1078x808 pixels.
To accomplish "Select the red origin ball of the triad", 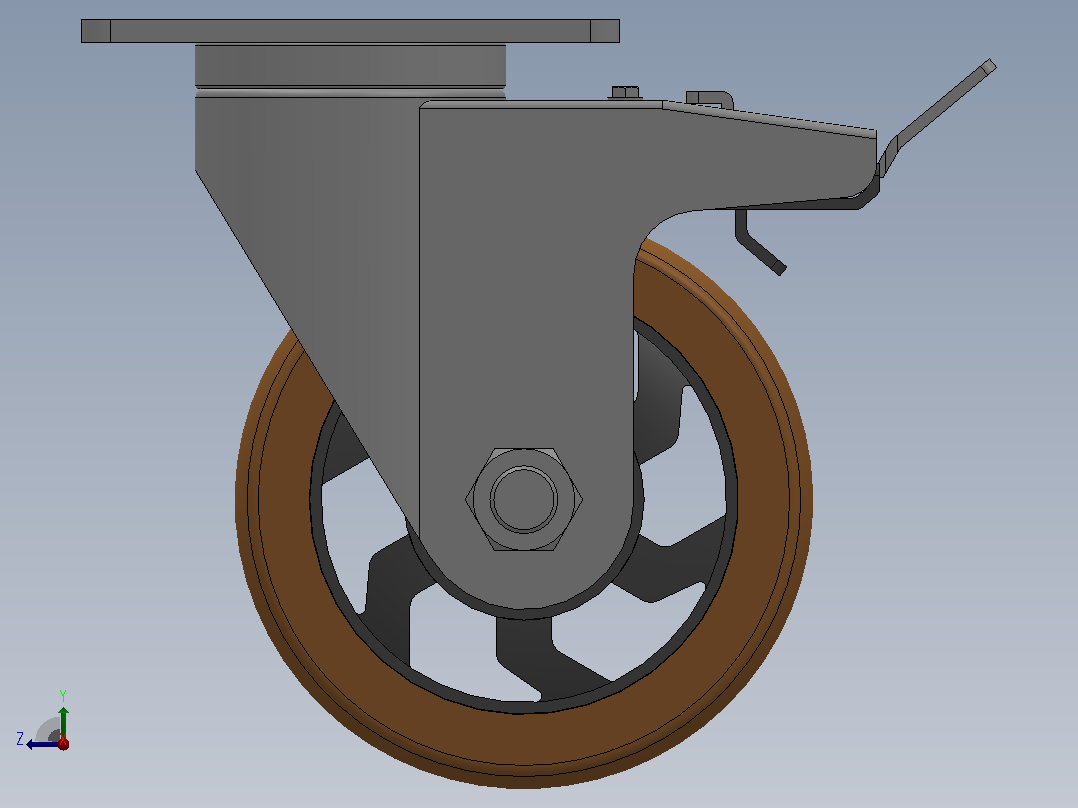I will [63, 743].
